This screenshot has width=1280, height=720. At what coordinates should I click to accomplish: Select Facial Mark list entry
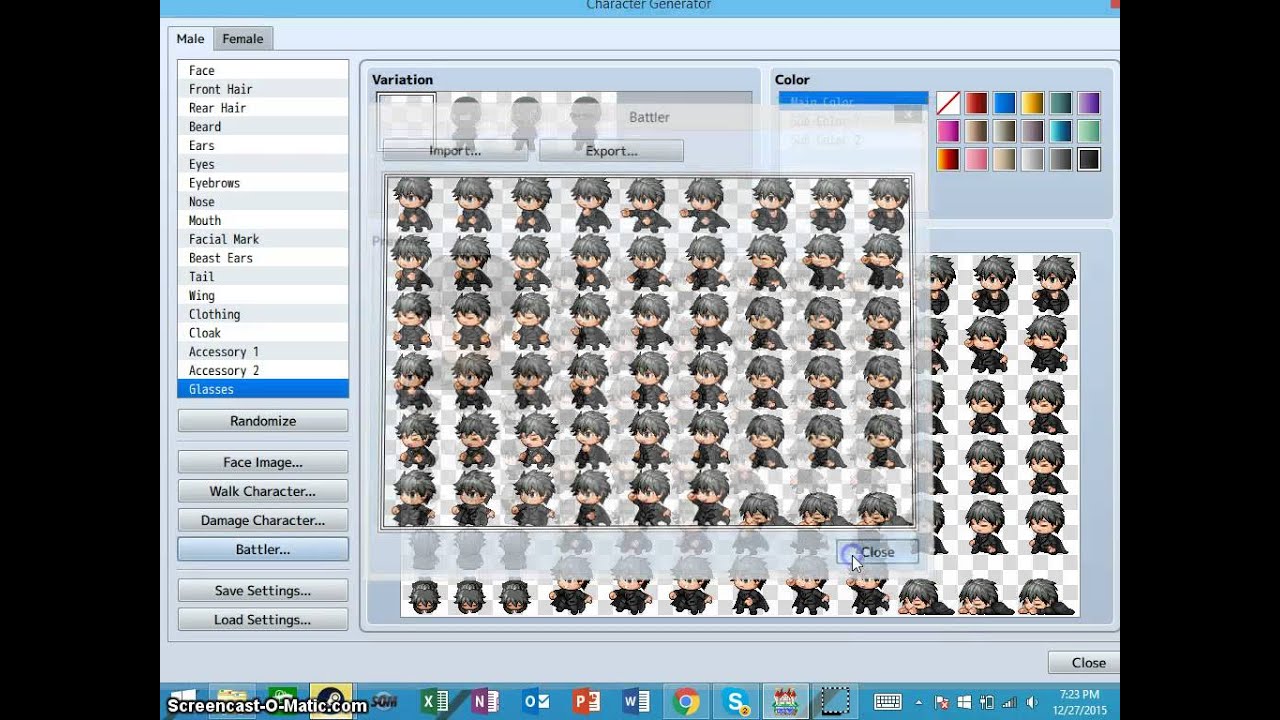pos(263,239)
